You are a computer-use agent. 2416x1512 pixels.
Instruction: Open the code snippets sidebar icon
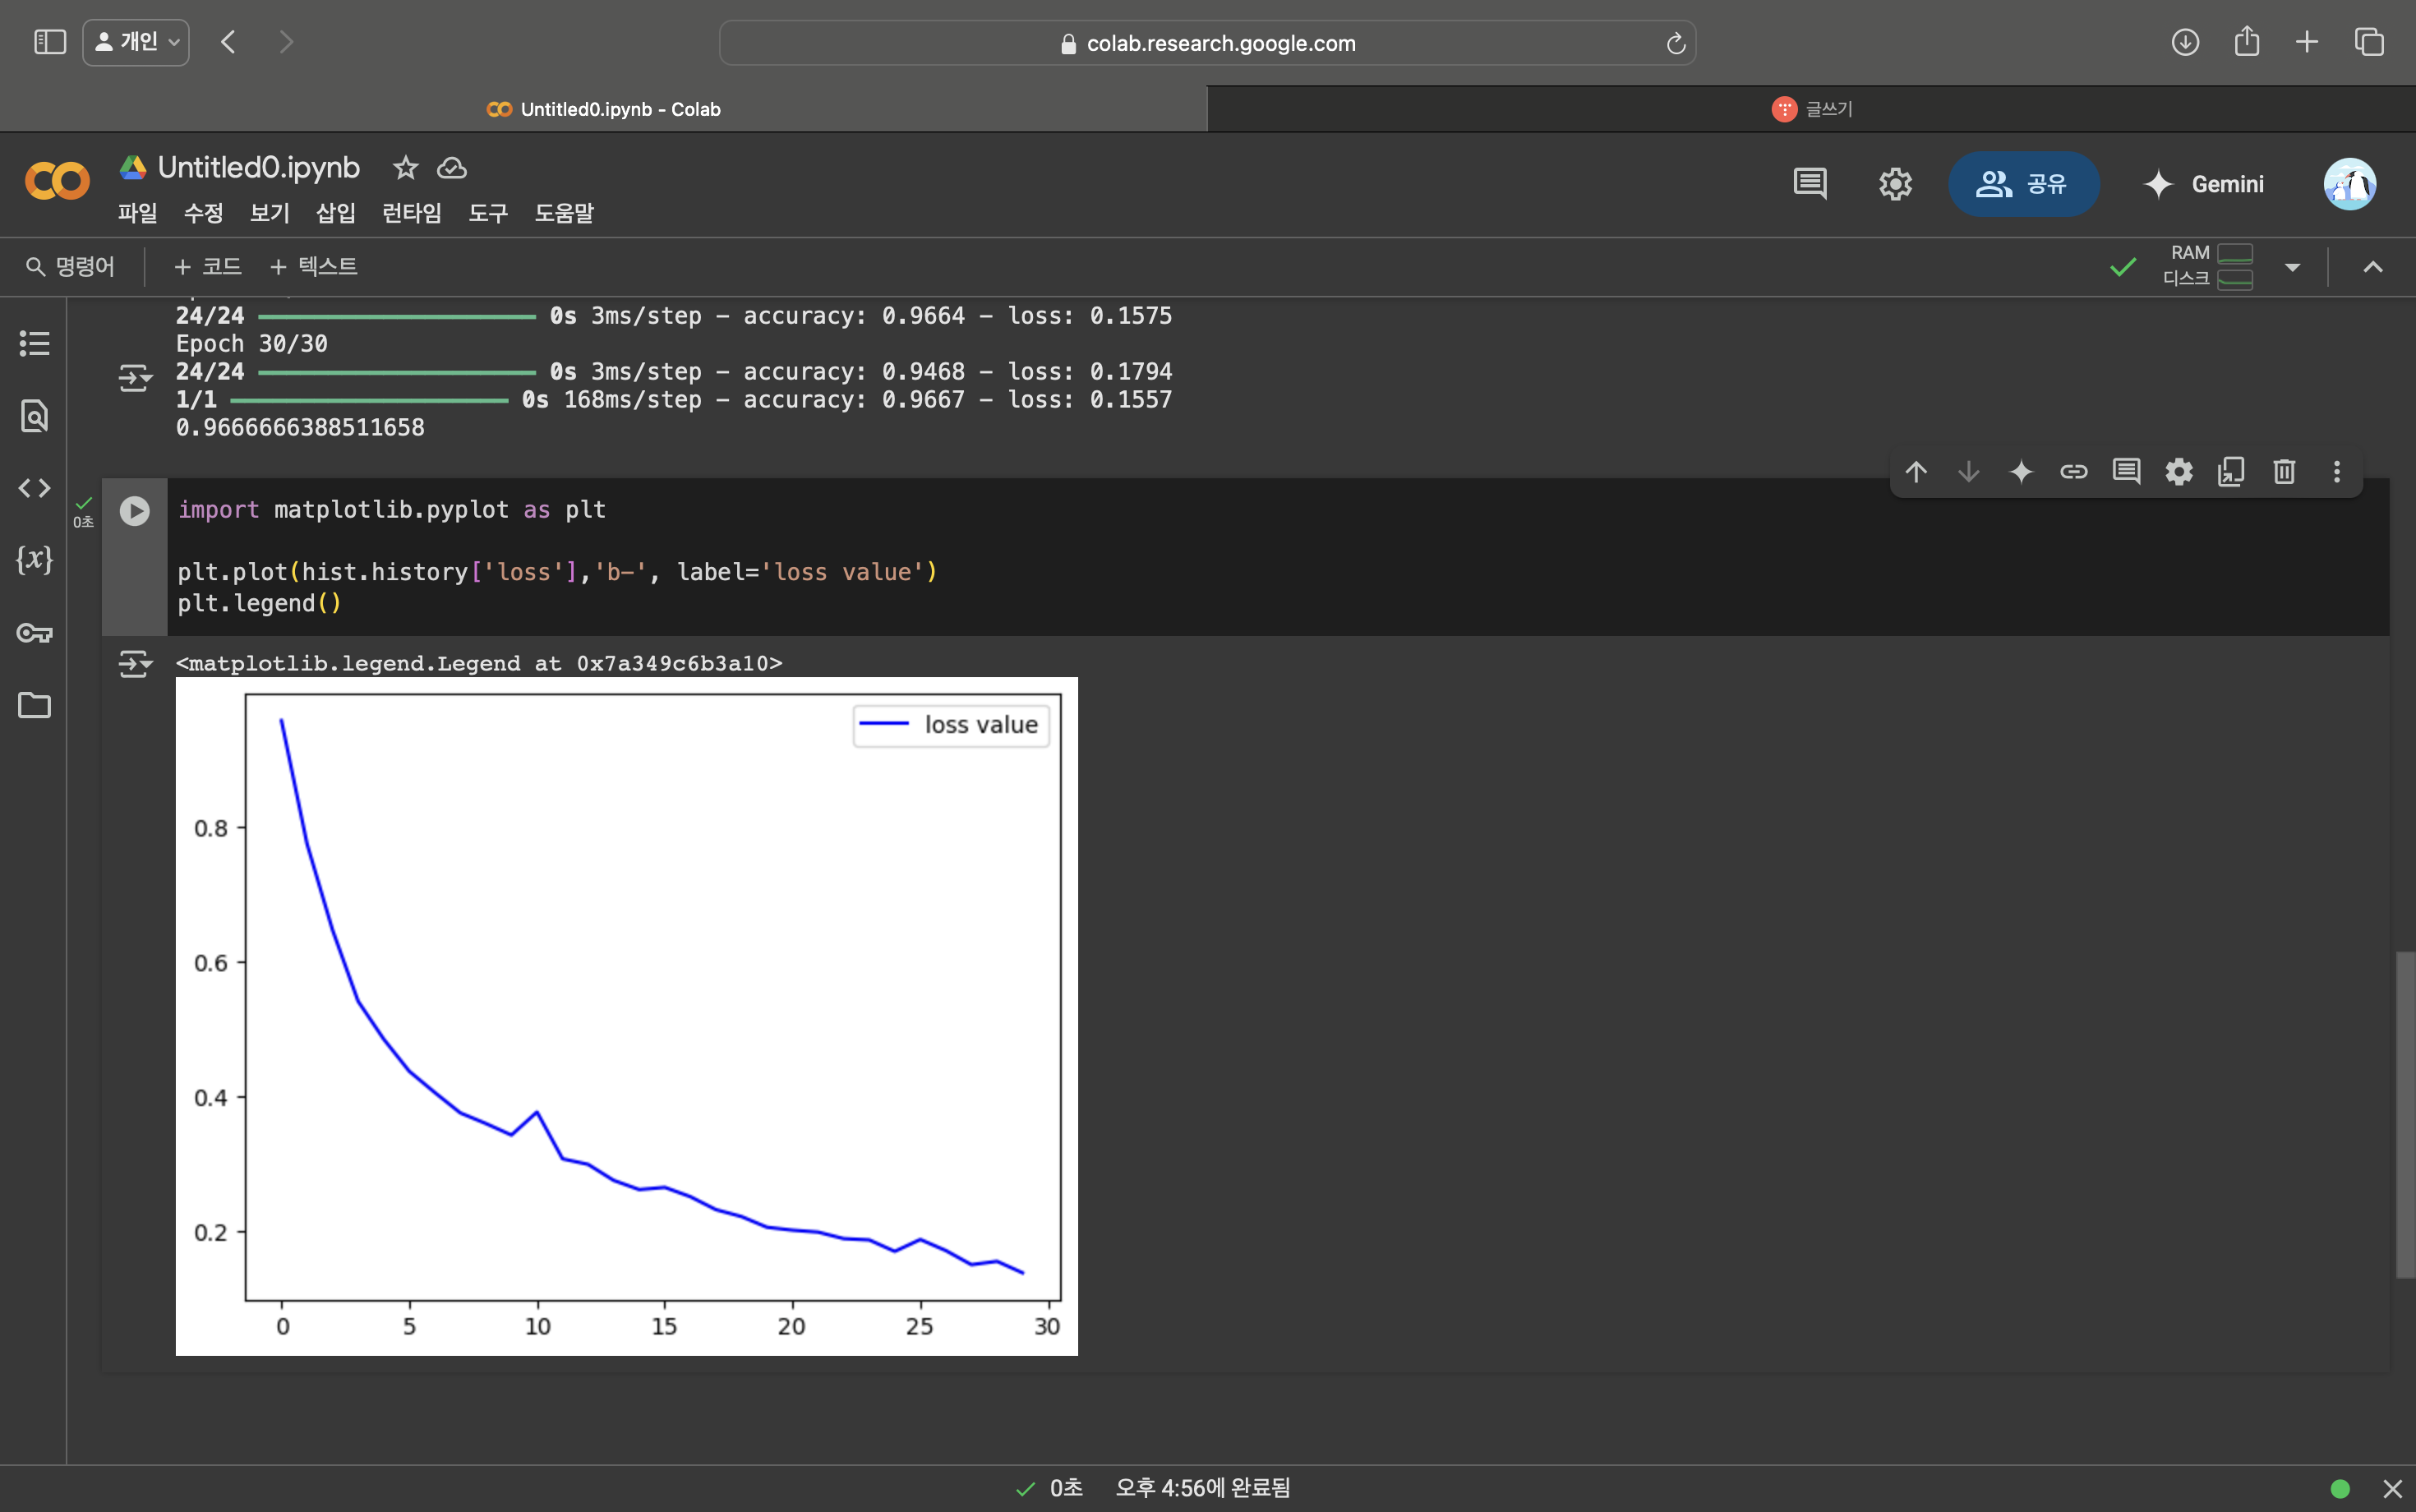coord(34,488)
